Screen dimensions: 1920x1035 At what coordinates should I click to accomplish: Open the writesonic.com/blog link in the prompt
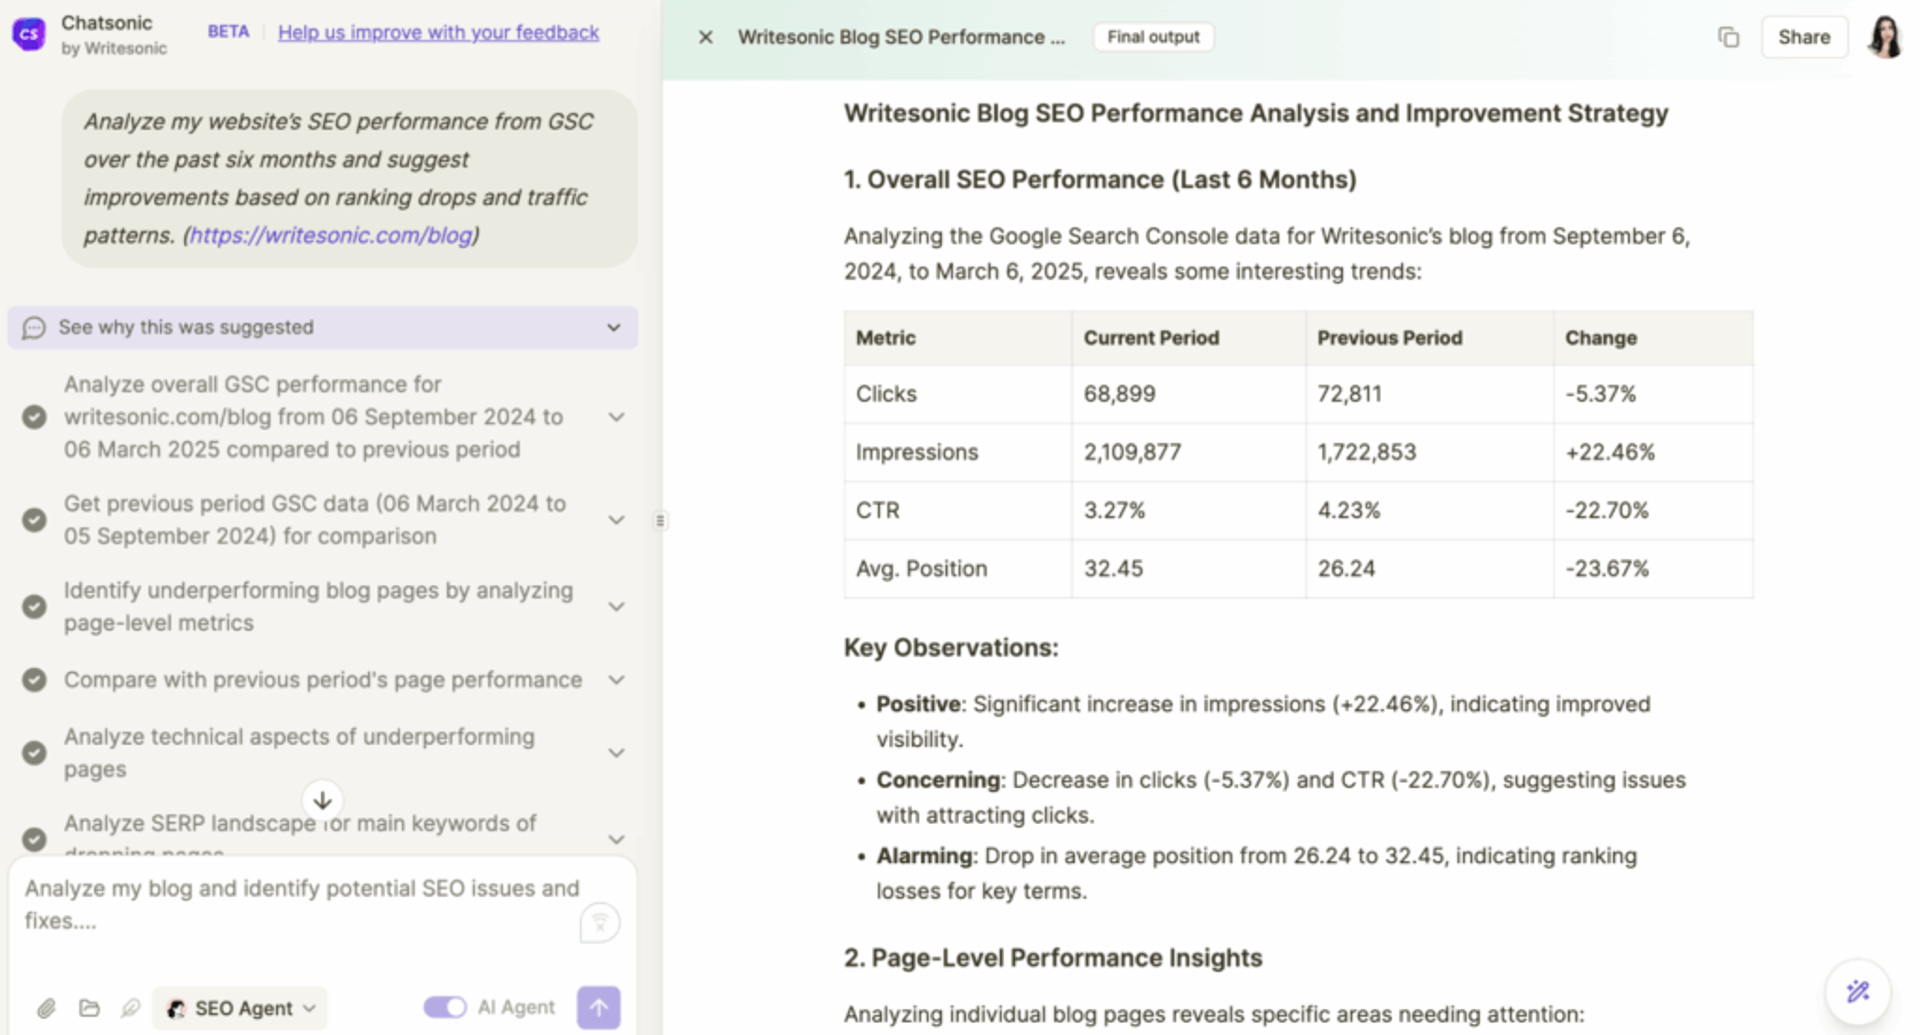tap(331, 235)
